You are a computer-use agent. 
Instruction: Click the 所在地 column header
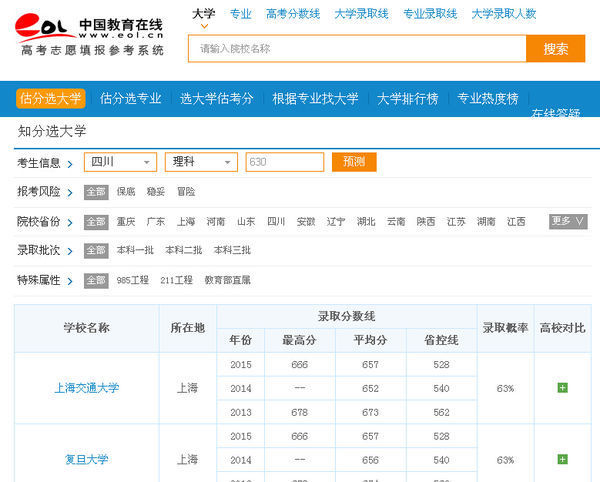pyautogui.click(x=188, y=328)
